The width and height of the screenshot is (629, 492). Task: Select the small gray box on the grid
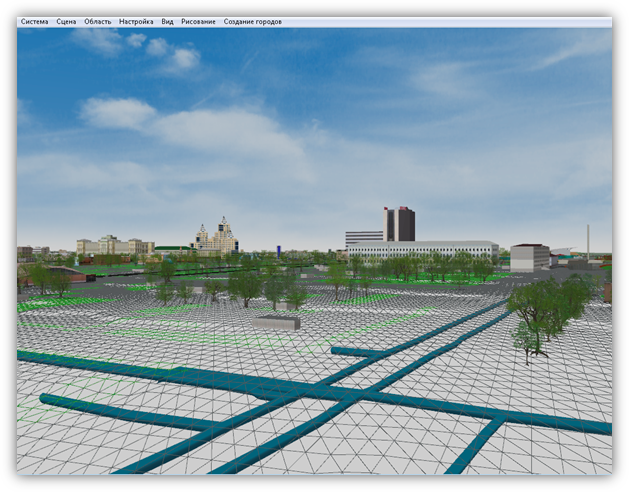click(x=276, y=323)
